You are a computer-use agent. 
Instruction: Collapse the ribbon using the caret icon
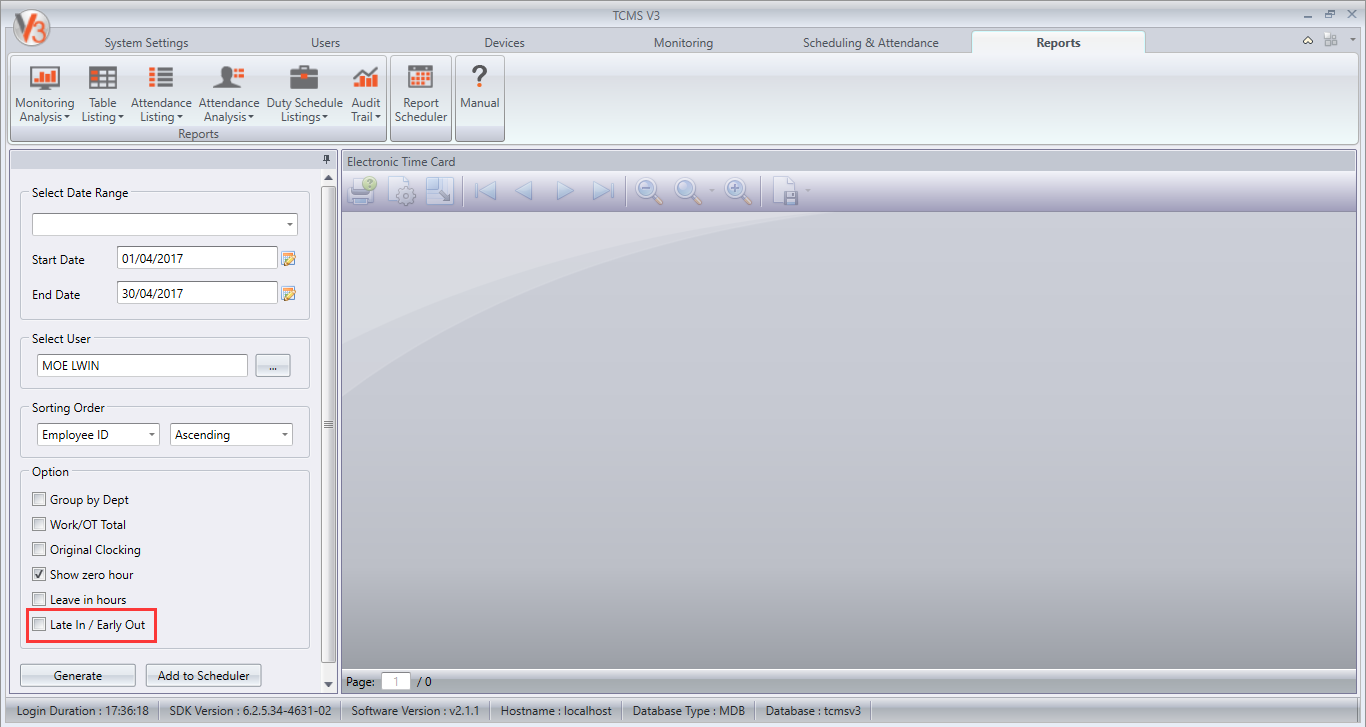point(1308,40)
